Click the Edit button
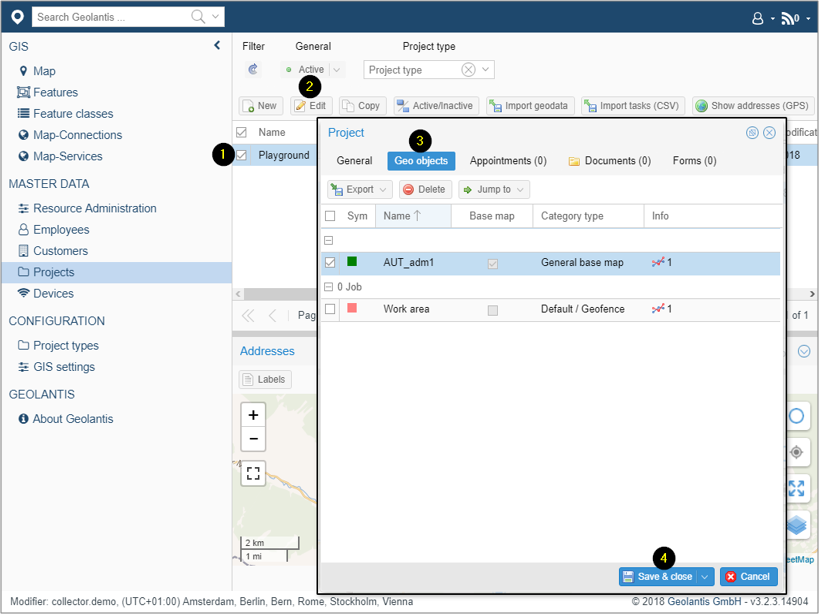Image resolution: width=819 pixels, height=614 pixels. point(310,105)
